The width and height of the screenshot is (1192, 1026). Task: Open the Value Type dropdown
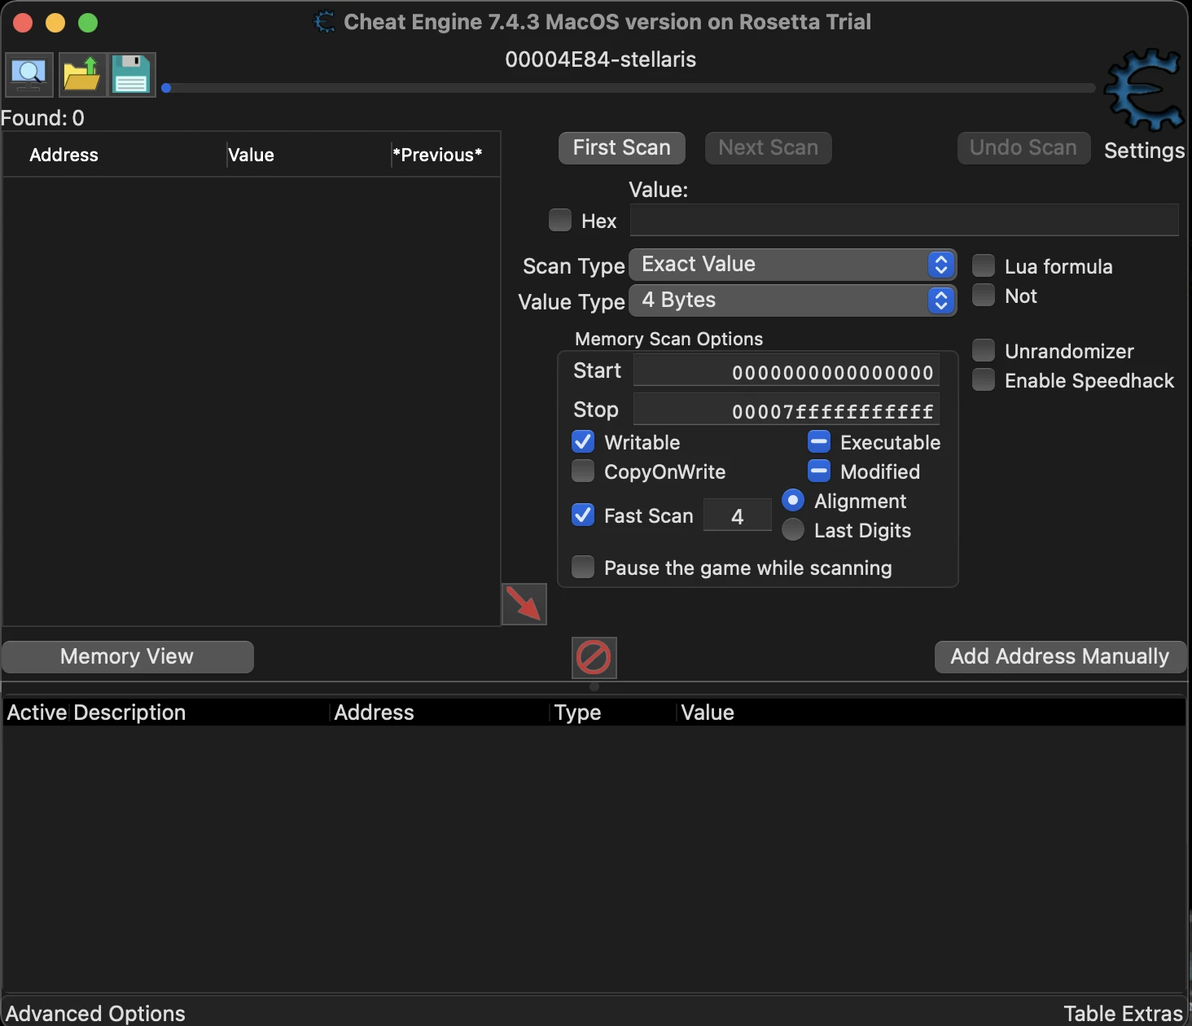[x=792, y=300]
